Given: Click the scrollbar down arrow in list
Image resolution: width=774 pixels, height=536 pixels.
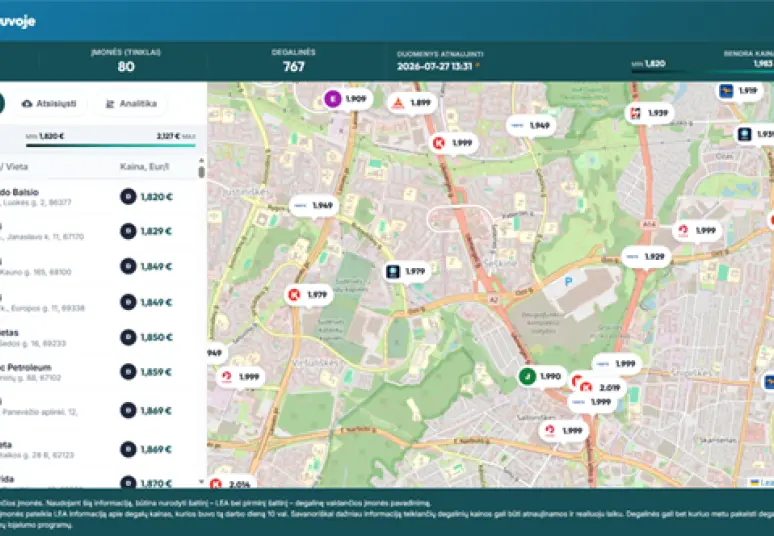Looking at the screenshot, I should (201, 481).
